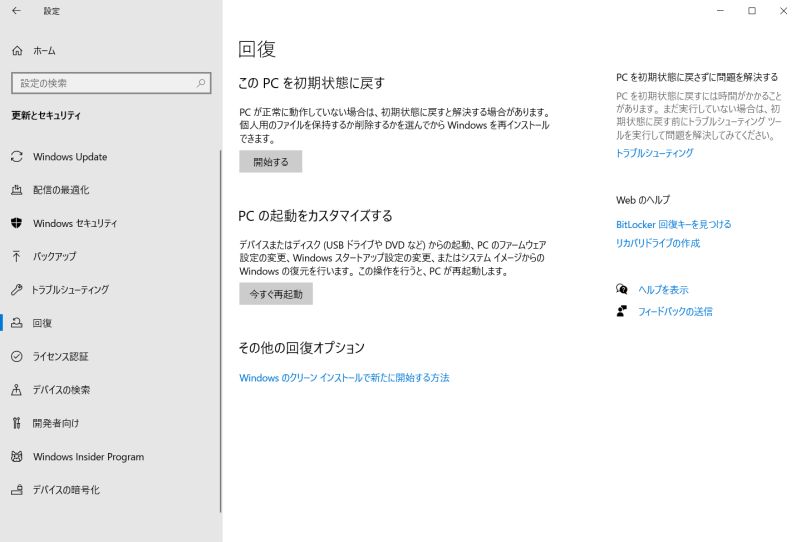Image resolution: width=800 pixels, height=542 pixels.
Task: Minimize the settings window
Action: (x=720, y=10)
